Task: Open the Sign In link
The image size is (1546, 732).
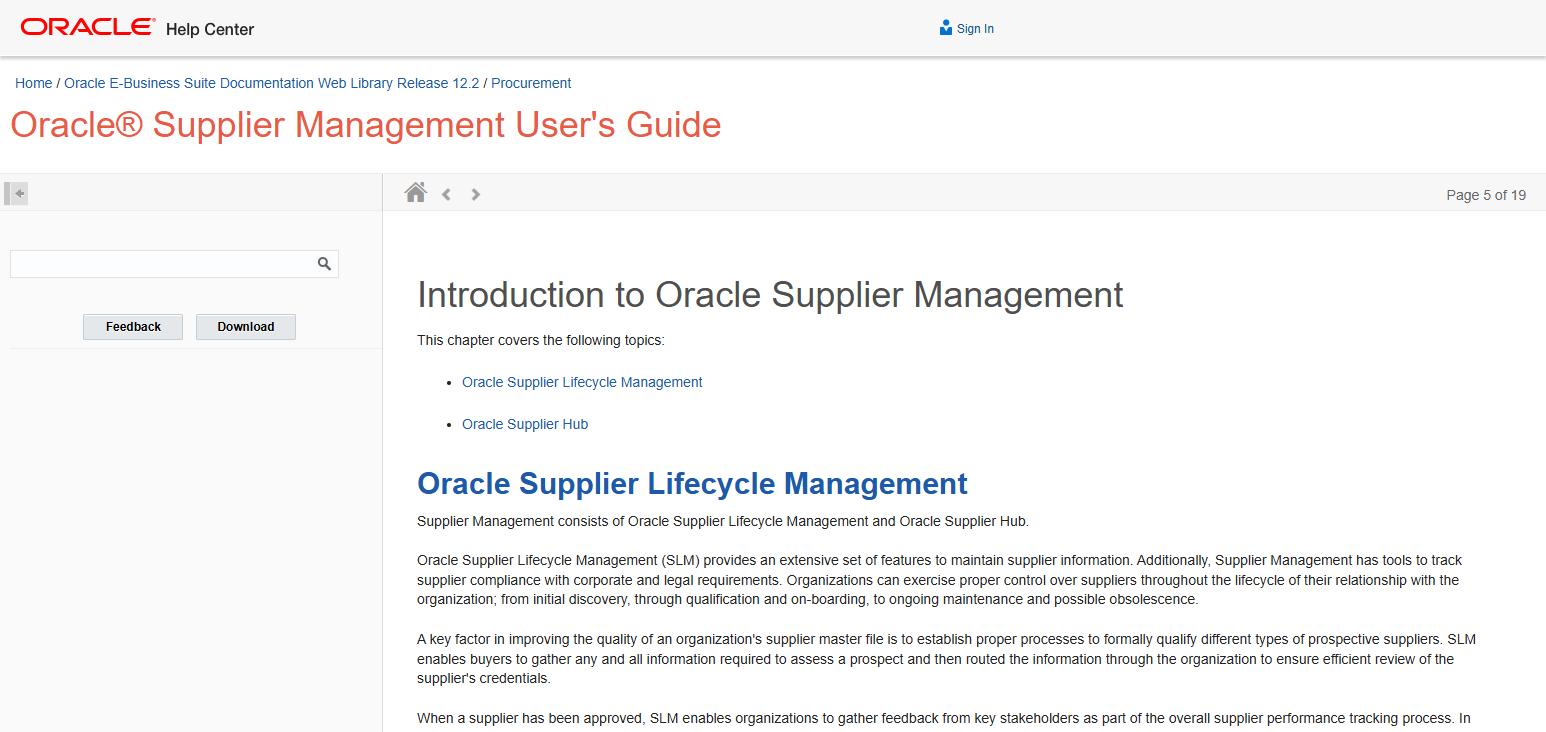Action: (975, 29)
